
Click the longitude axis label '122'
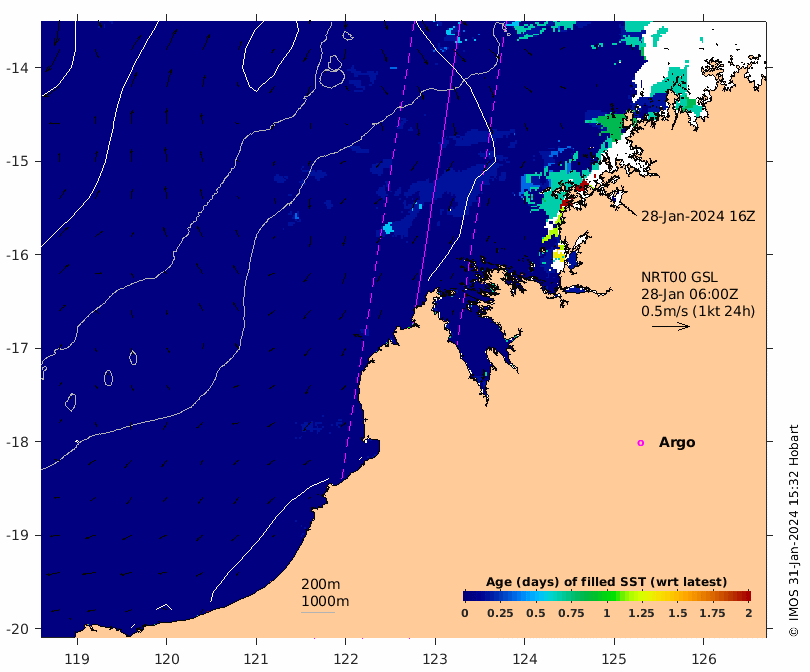tap(346, 659)
